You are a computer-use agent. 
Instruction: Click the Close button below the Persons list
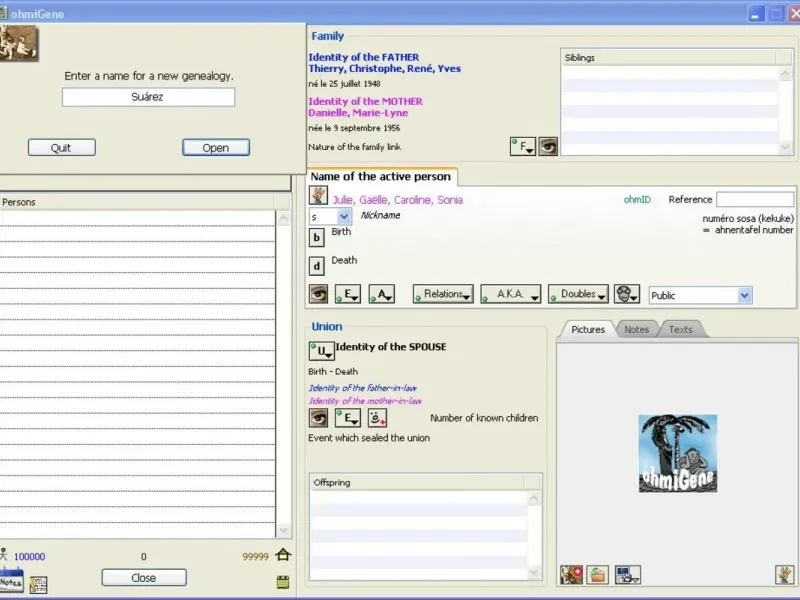(144, 578)
